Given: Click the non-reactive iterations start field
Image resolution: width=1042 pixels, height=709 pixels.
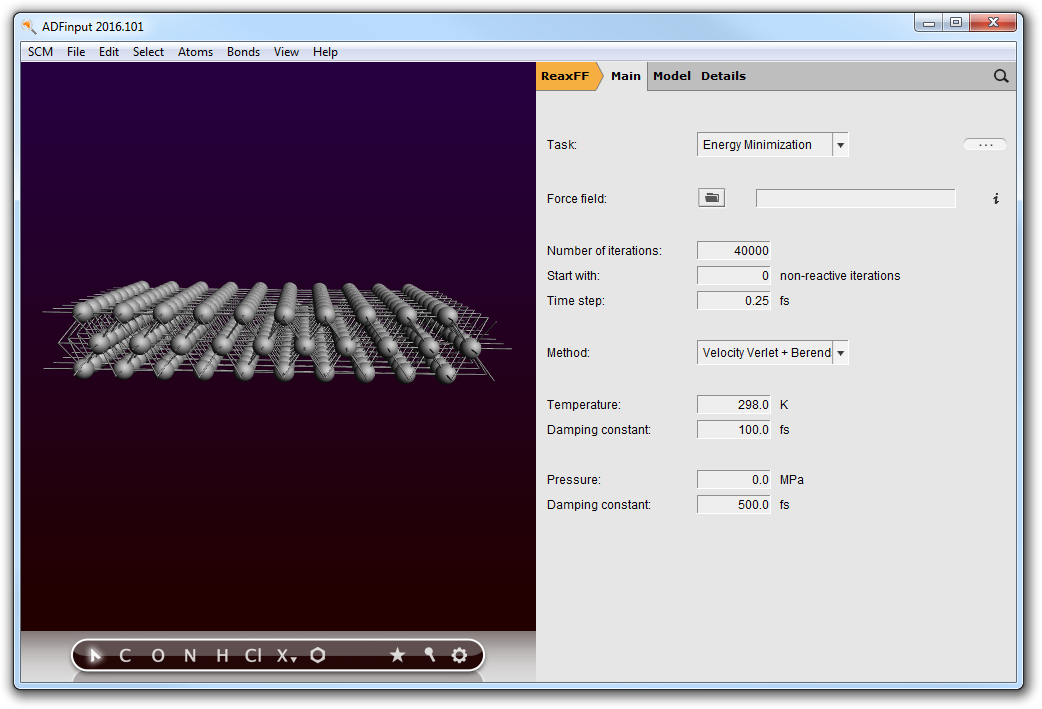Looking at the screenshot, I should tap(734, 276).
